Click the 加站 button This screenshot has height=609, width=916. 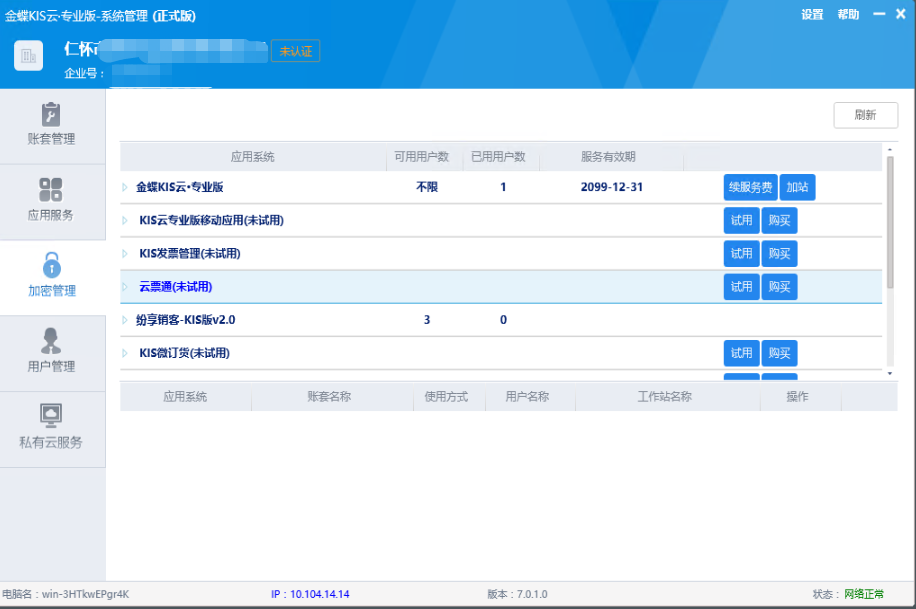click(797, 187)
